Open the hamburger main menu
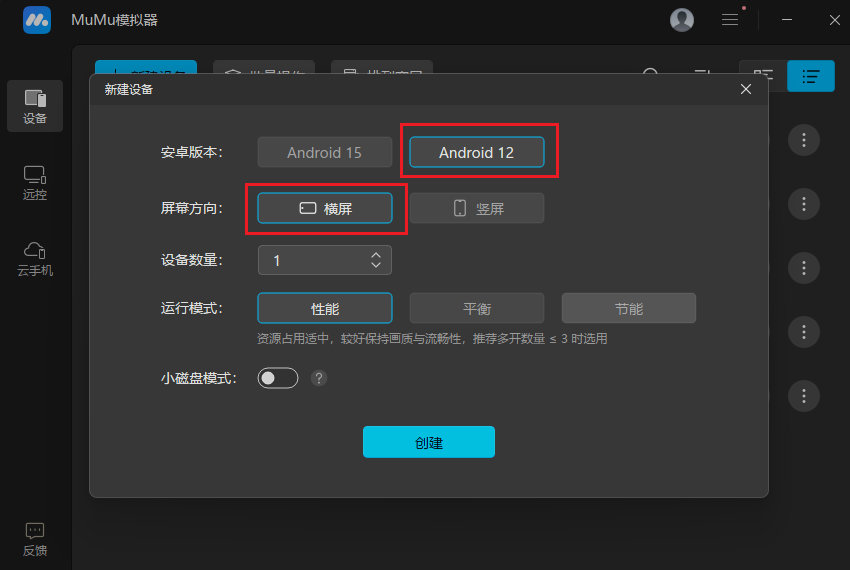The height and width of the screenshot is (570, 850). click(x=730, y=20)
